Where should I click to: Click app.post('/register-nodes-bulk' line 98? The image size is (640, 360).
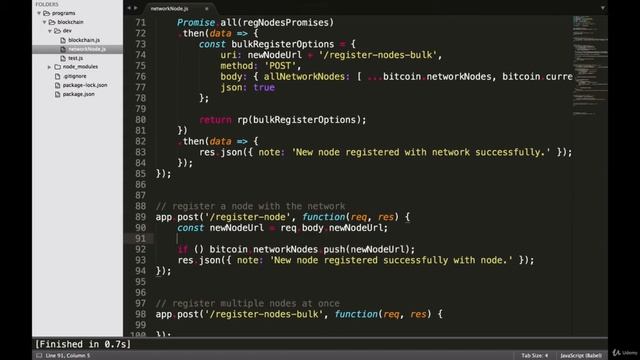point(299,314)
